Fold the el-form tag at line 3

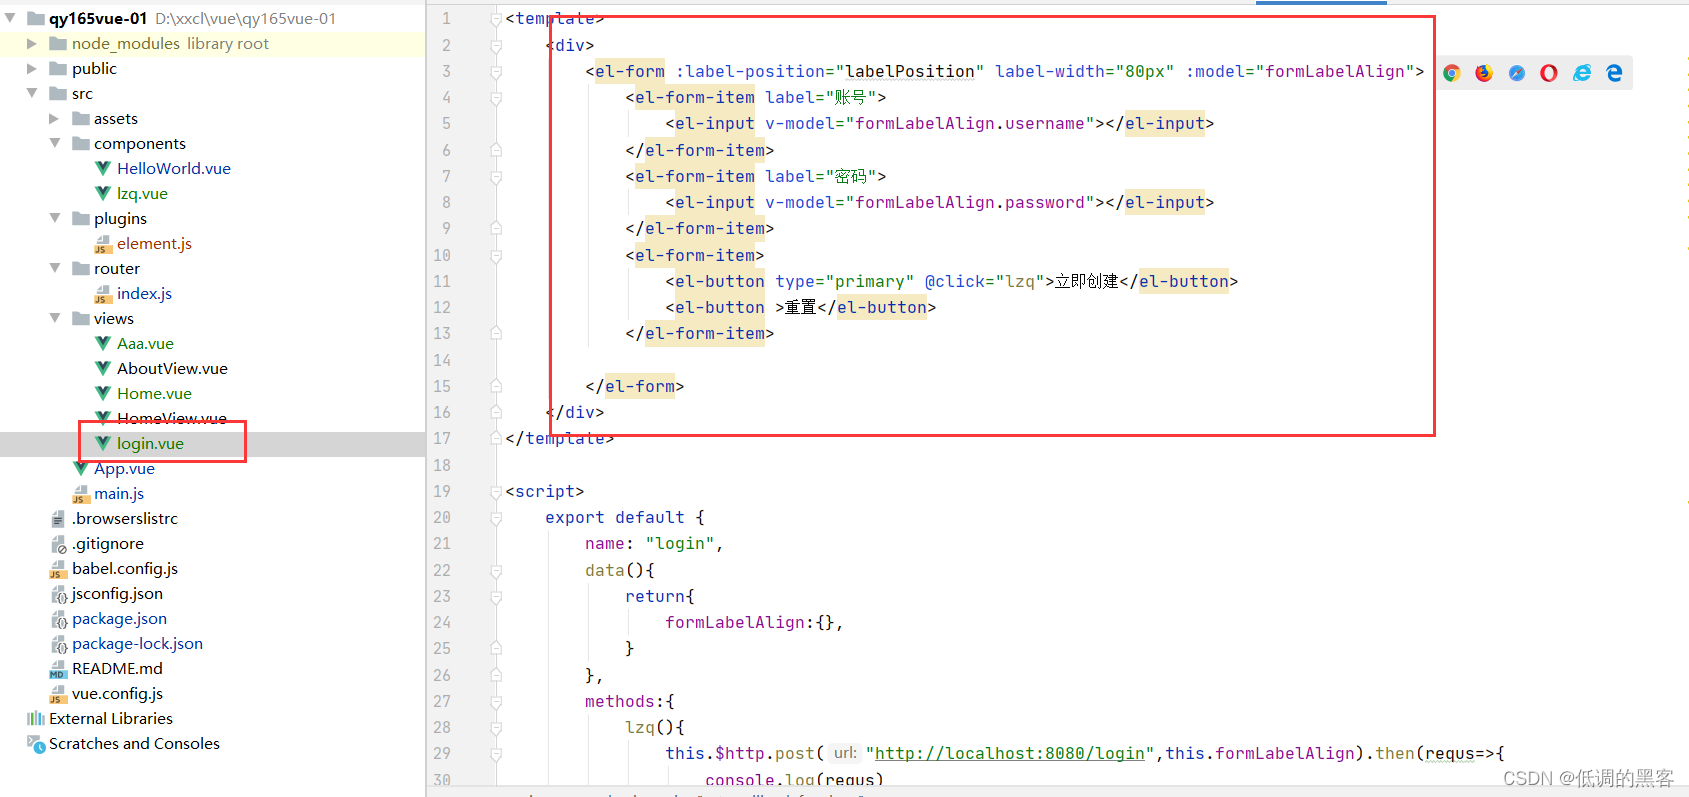[x=496, y=71]
